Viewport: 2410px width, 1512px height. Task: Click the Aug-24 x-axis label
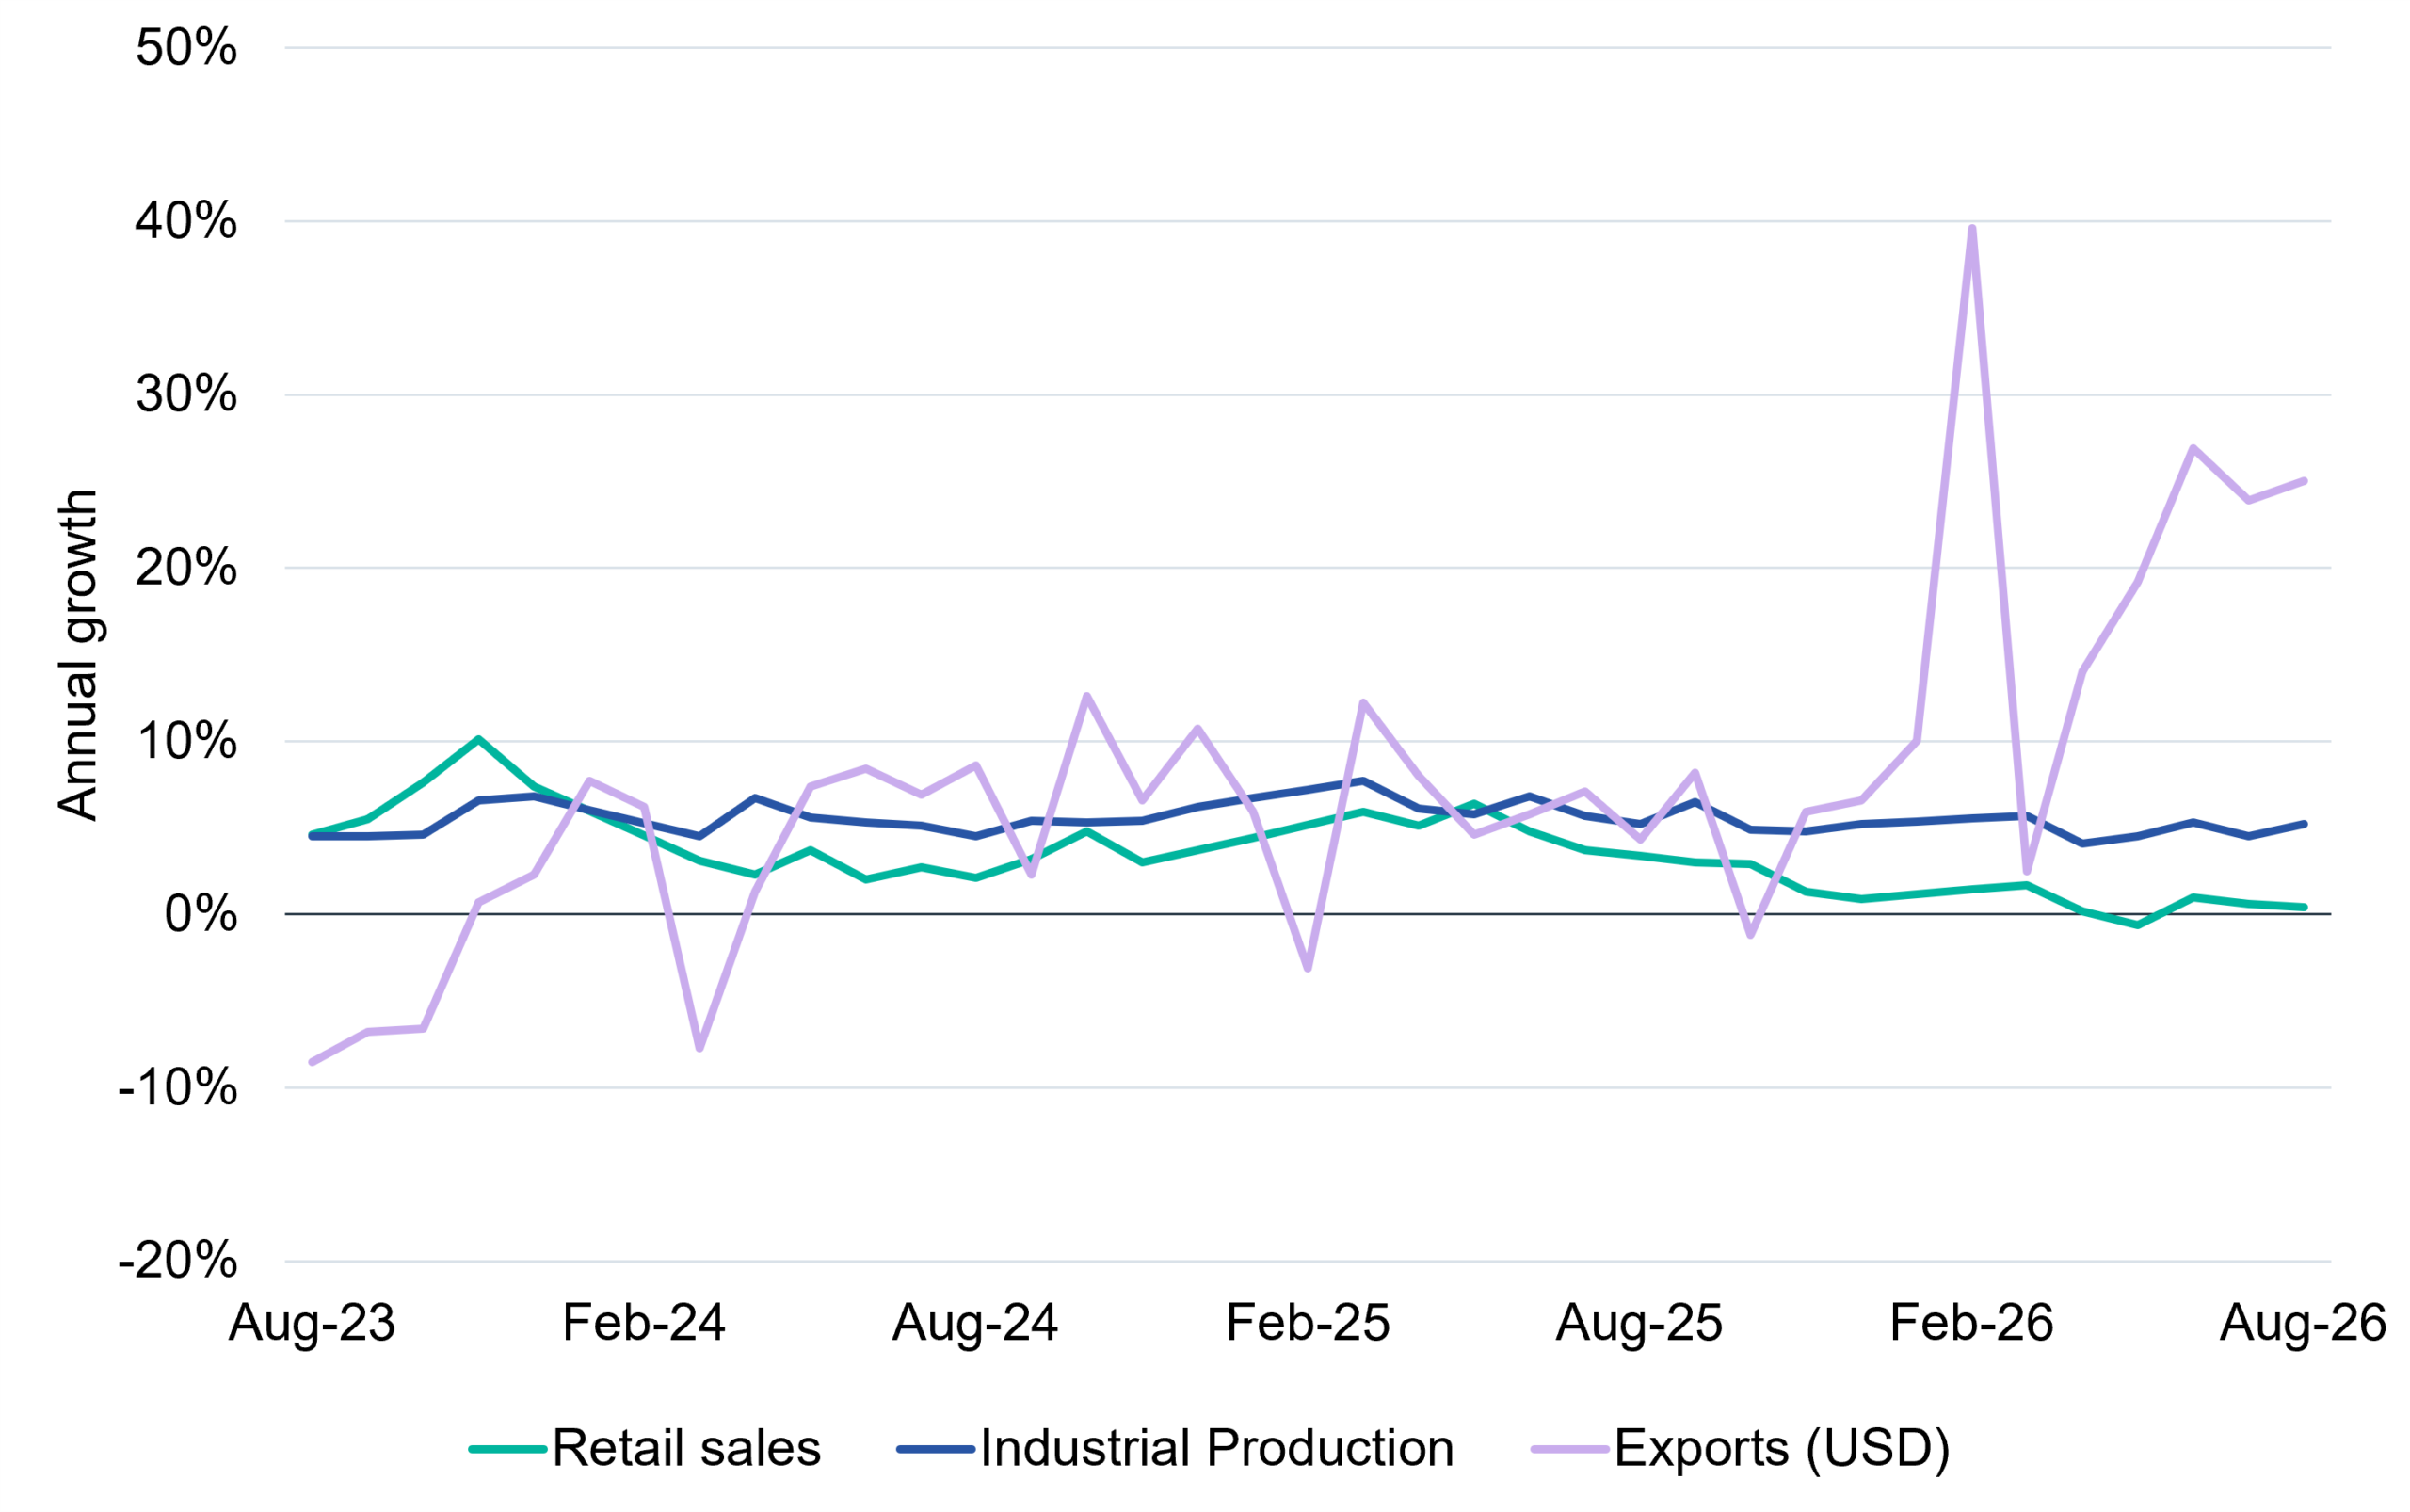click(x=975, y=1324)
